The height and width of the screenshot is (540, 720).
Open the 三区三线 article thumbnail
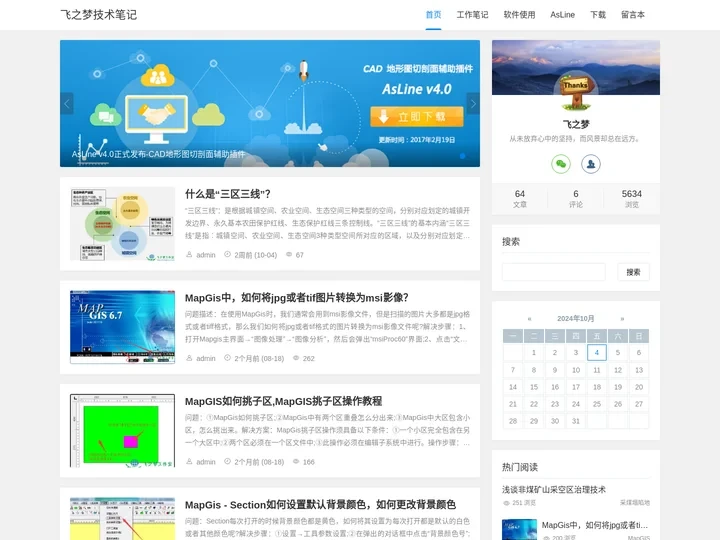coord(123,224)
